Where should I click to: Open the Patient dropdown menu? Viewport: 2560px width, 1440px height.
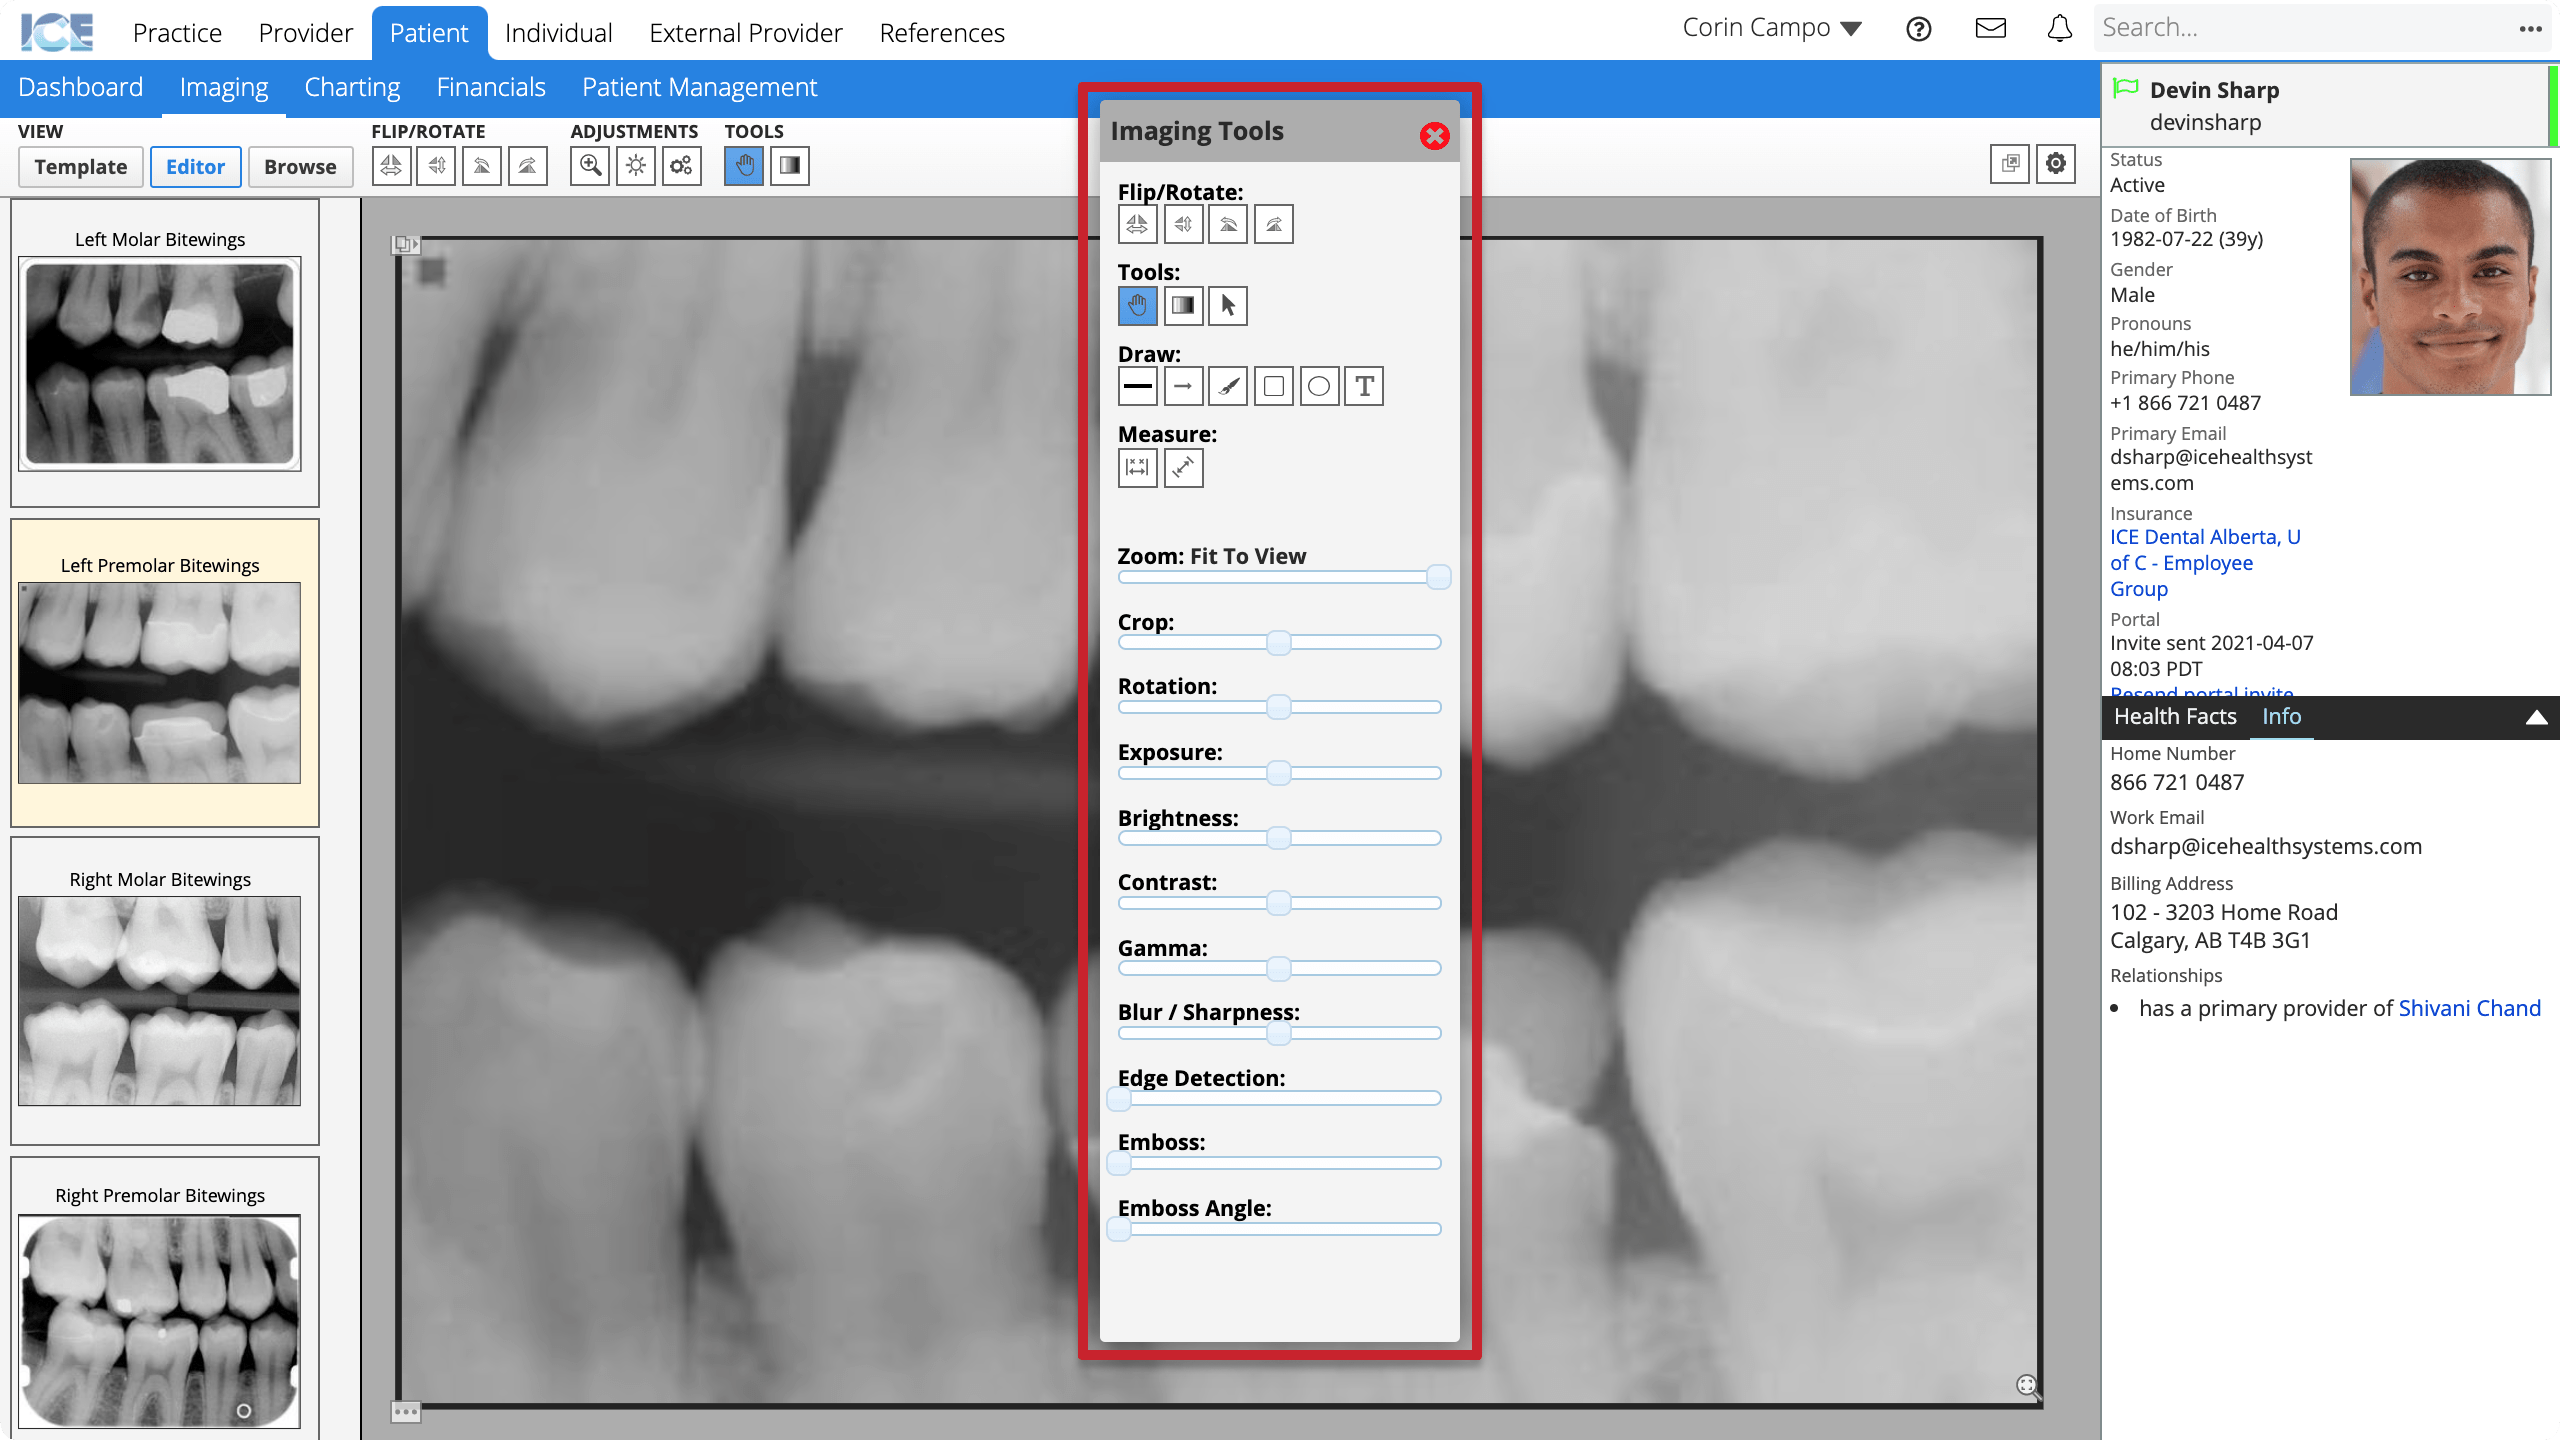click(x=427, y=32)
